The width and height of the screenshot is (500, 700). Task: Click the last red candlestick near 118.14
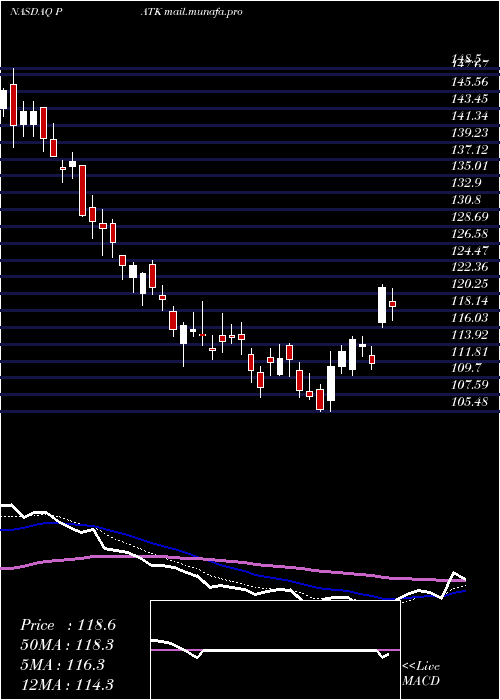[392, 304]
